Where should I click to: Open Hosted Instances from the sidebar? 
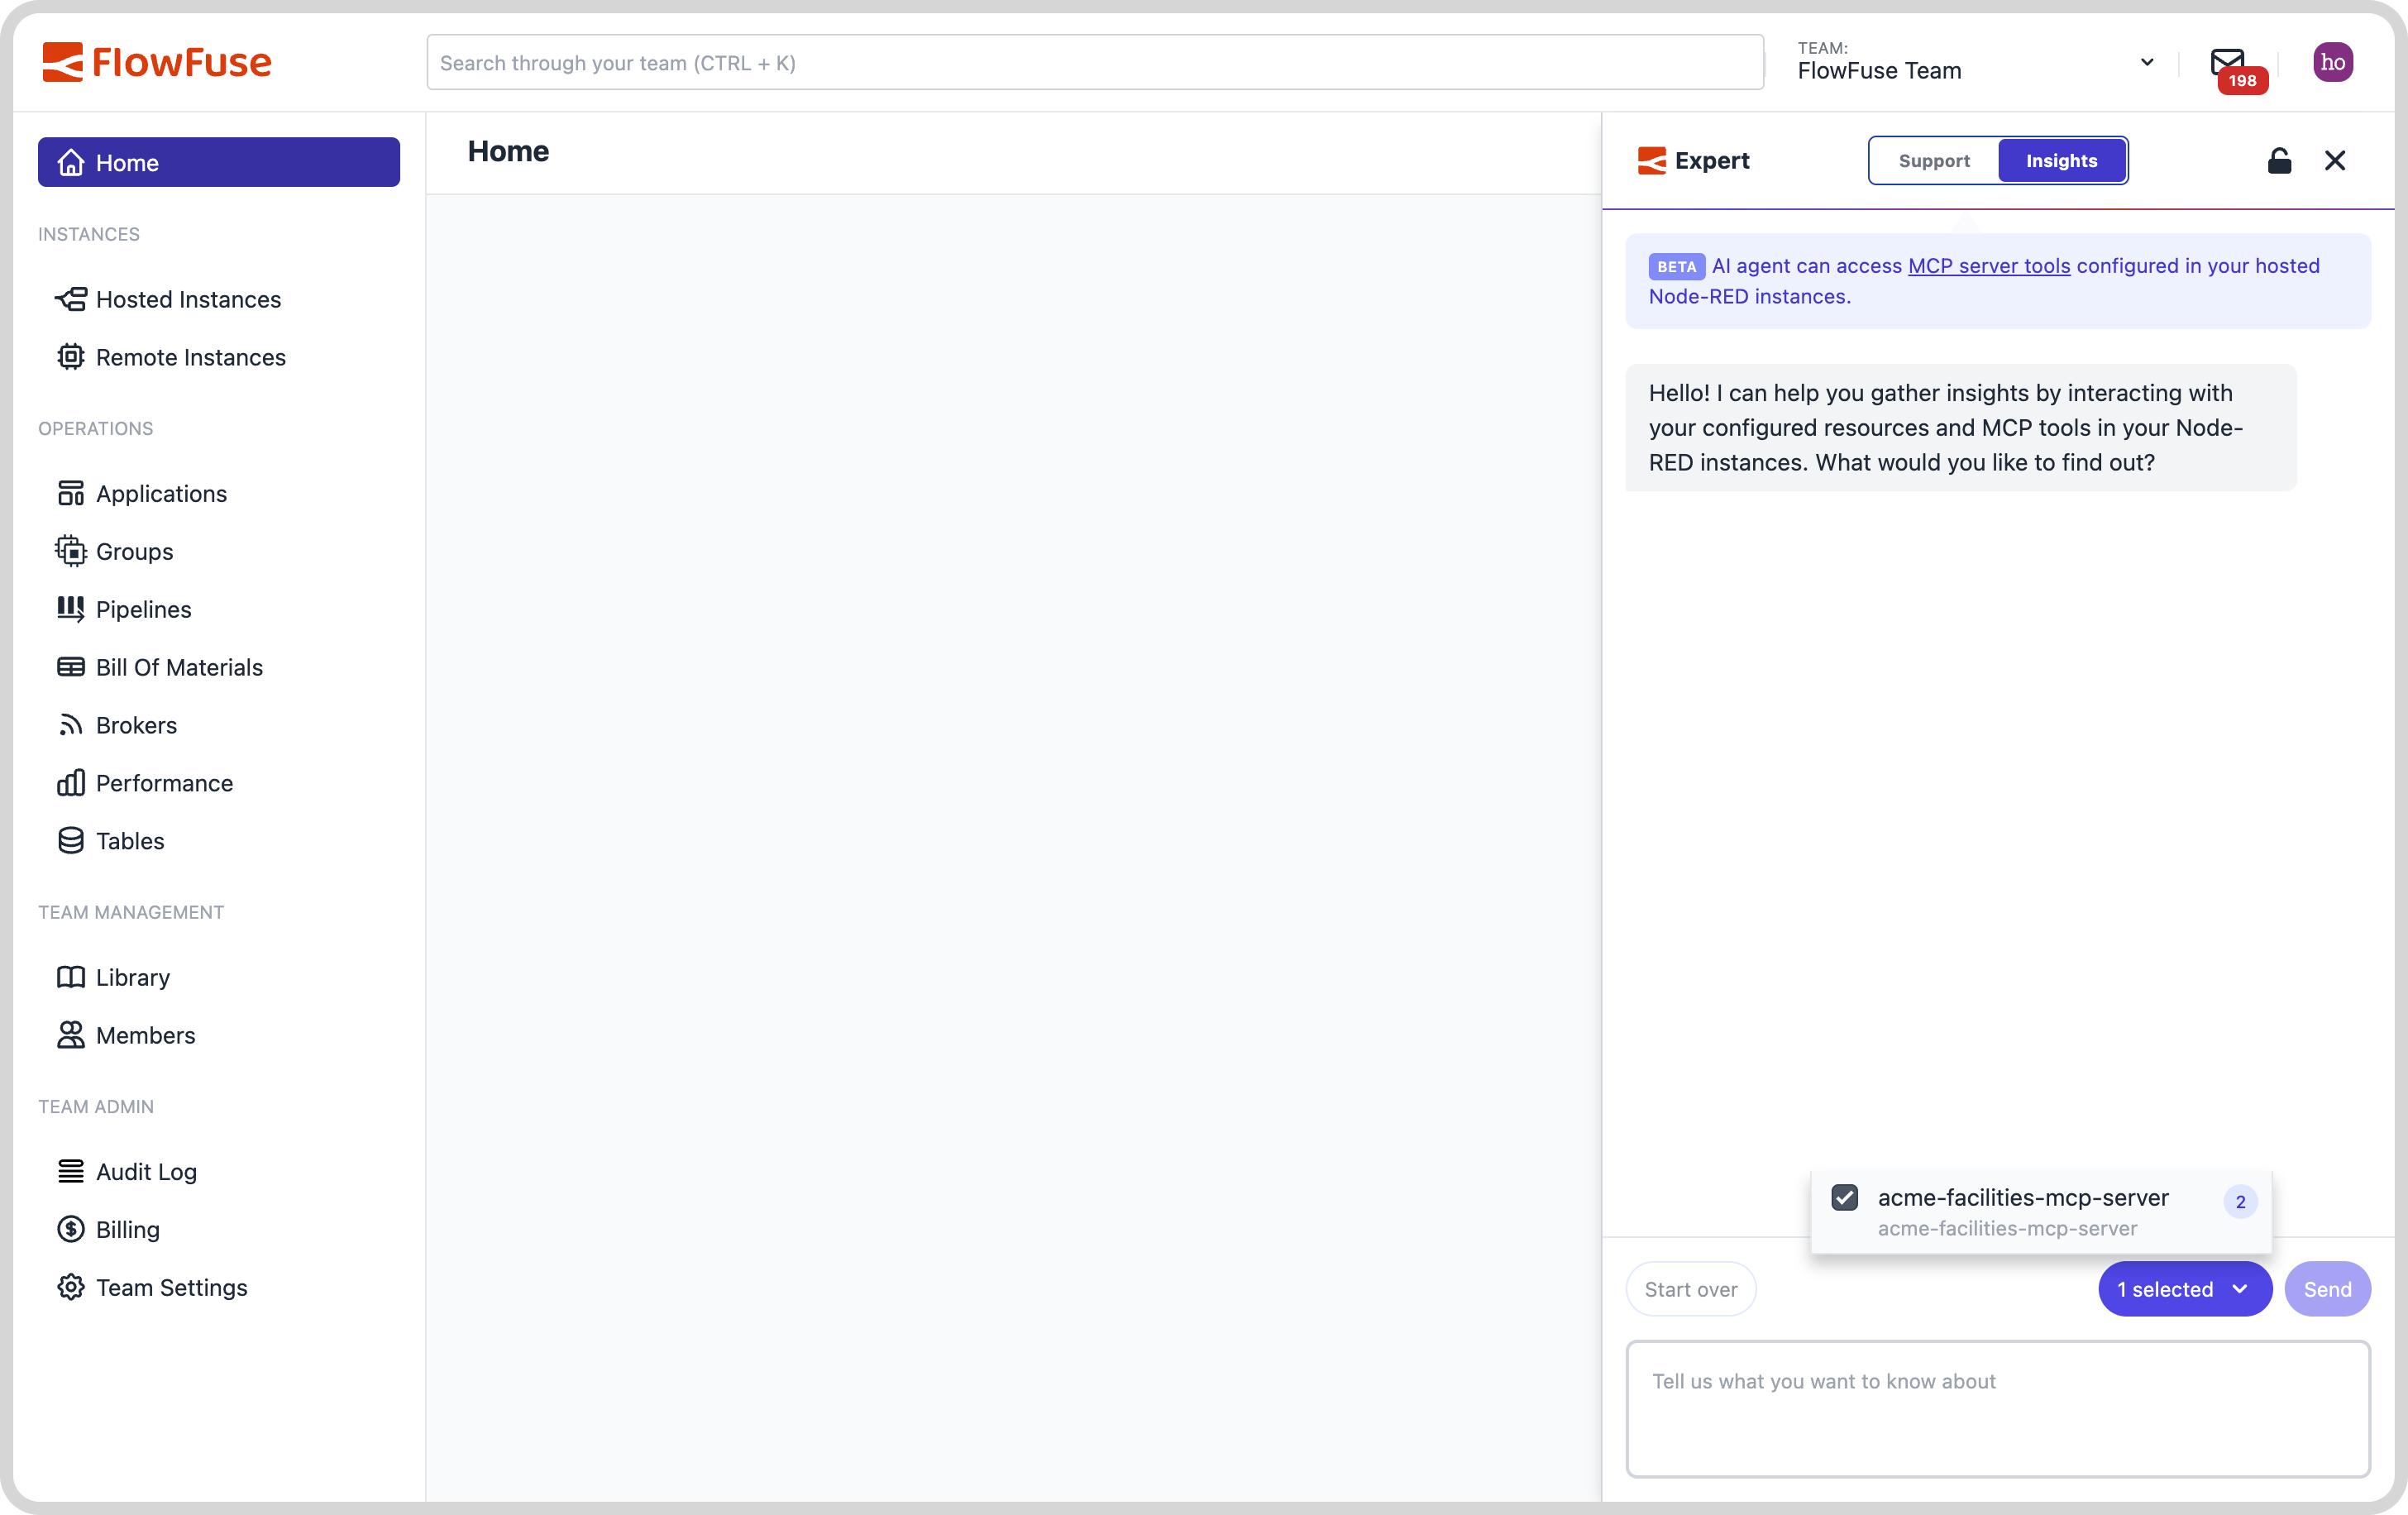187,299
